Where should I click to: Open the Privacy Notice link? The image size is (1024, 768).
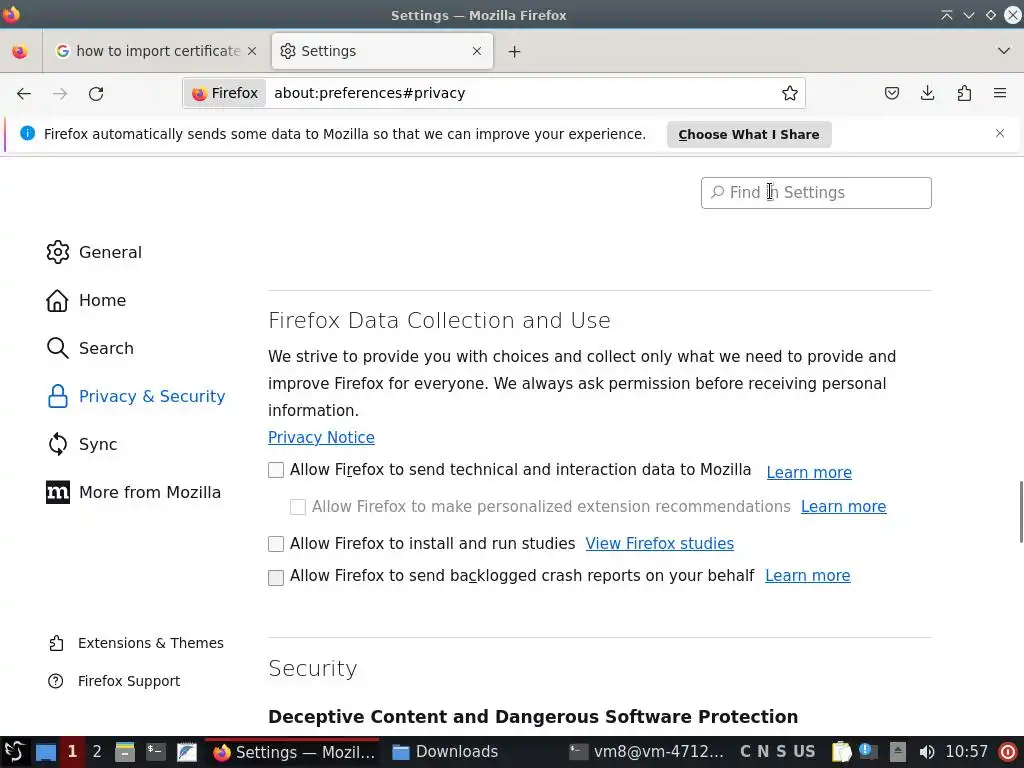pyautogui.click(x=321, y=437)
